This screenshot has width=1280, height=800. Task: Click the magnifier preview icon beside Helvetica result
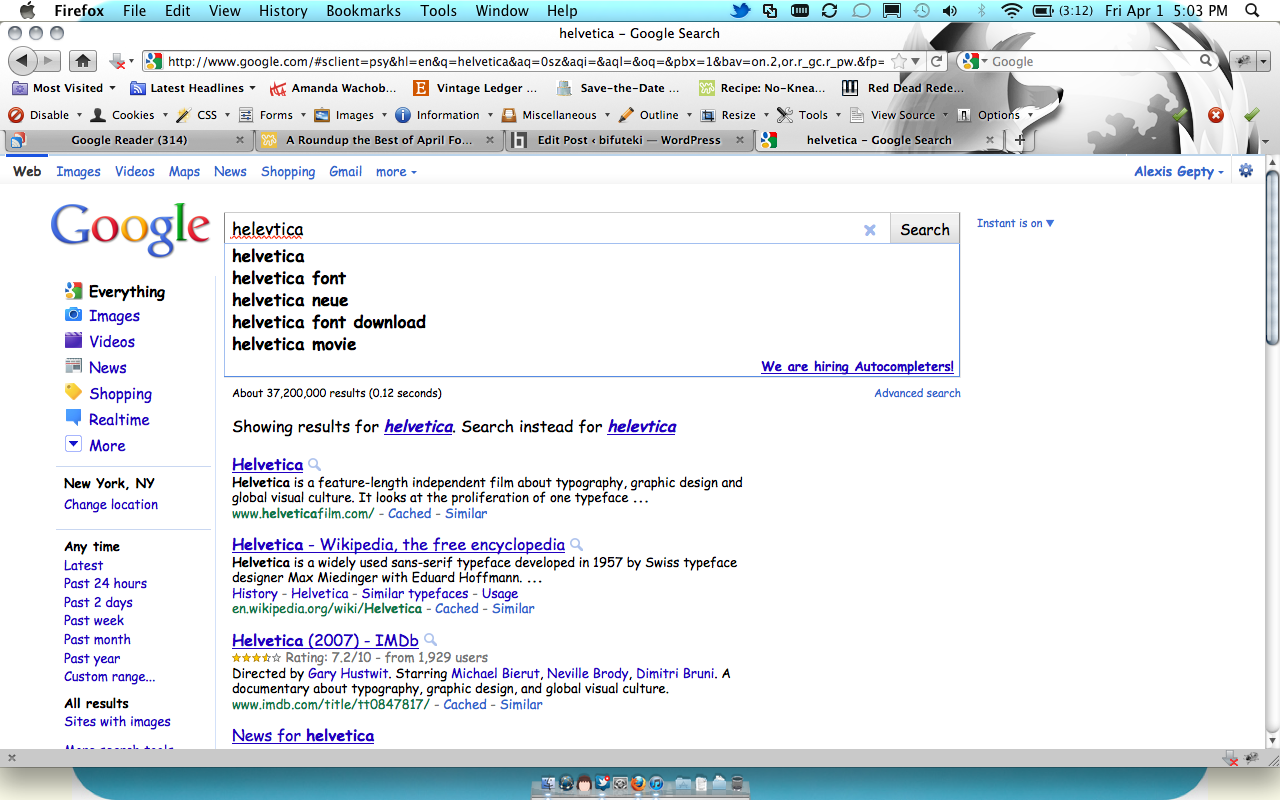[314, 465]
